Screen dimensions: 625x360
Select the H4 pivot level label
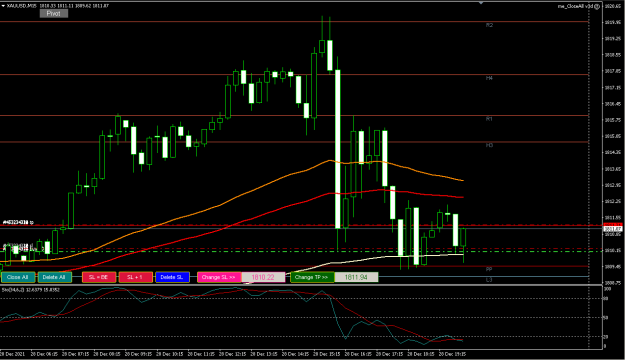[x=489, y=78]
